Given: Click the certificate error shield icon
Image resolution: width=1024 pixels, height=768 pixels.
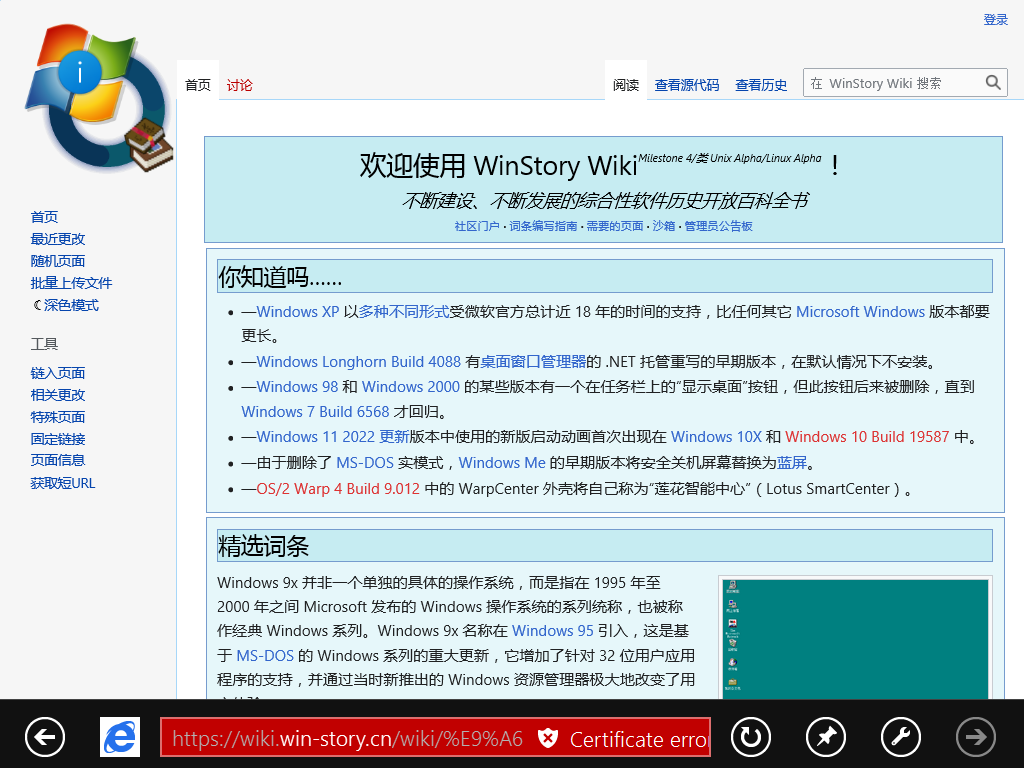Looking at the screenshot, I should [547, 739].
